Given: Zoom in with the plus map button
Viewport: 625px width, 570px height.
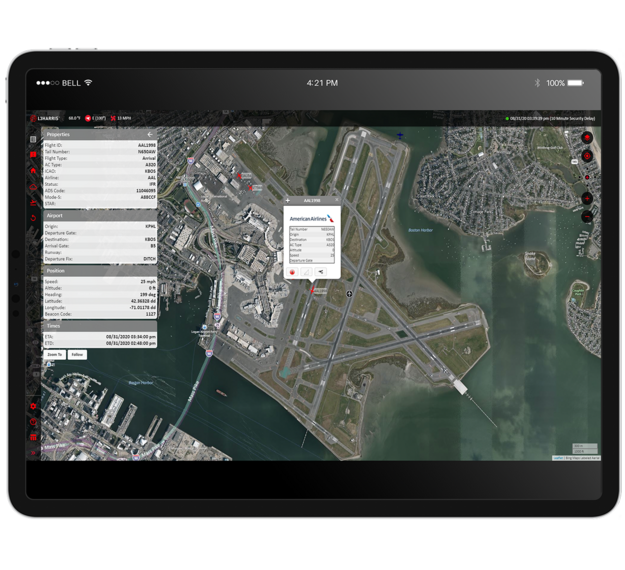Looking at the screenshot, I should [x=587, y=199].
